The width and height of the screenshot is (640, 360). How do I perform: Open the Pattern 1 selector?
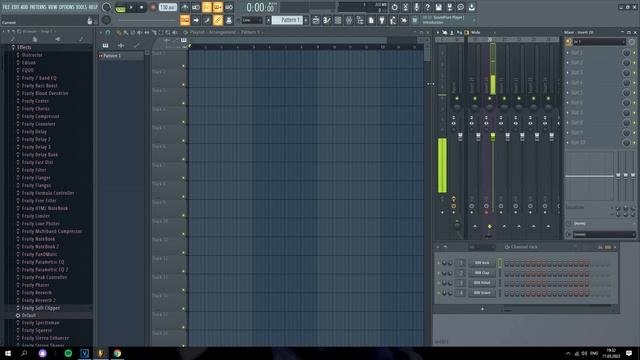pos(287,20)
